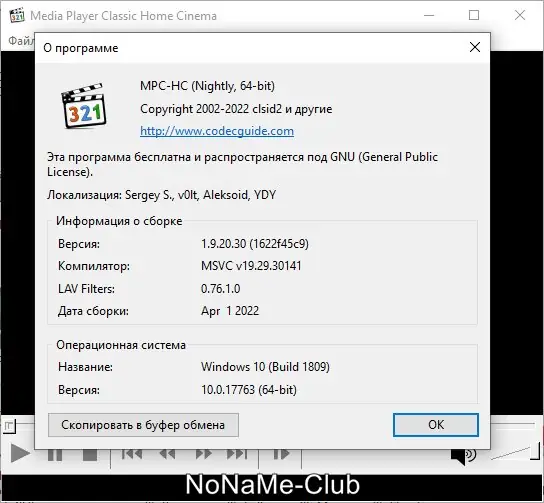Select version text 1.9.20.30 (1622f45c9)

(x=255, y=244)
